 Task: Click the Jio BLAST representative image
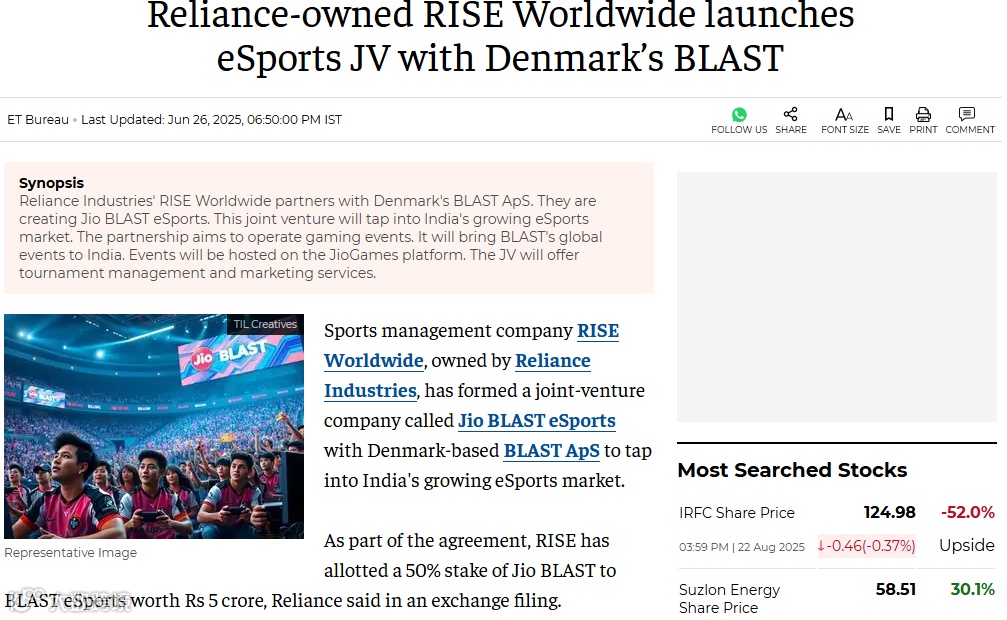click(154, 426)
